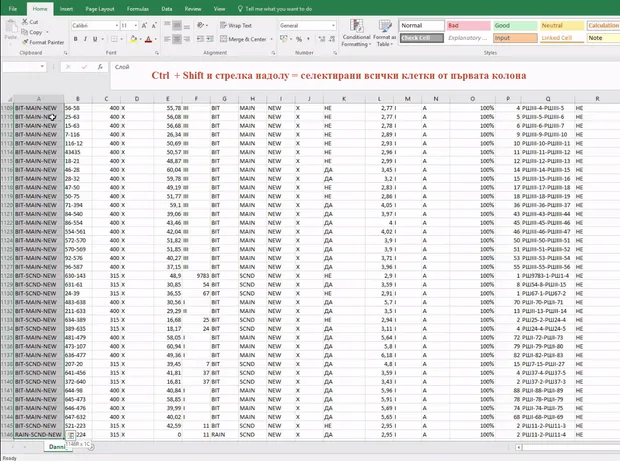This screenshot has width=620, height=461.
Task: Apply the Good cell style
Action: click(x=515, y=26)
